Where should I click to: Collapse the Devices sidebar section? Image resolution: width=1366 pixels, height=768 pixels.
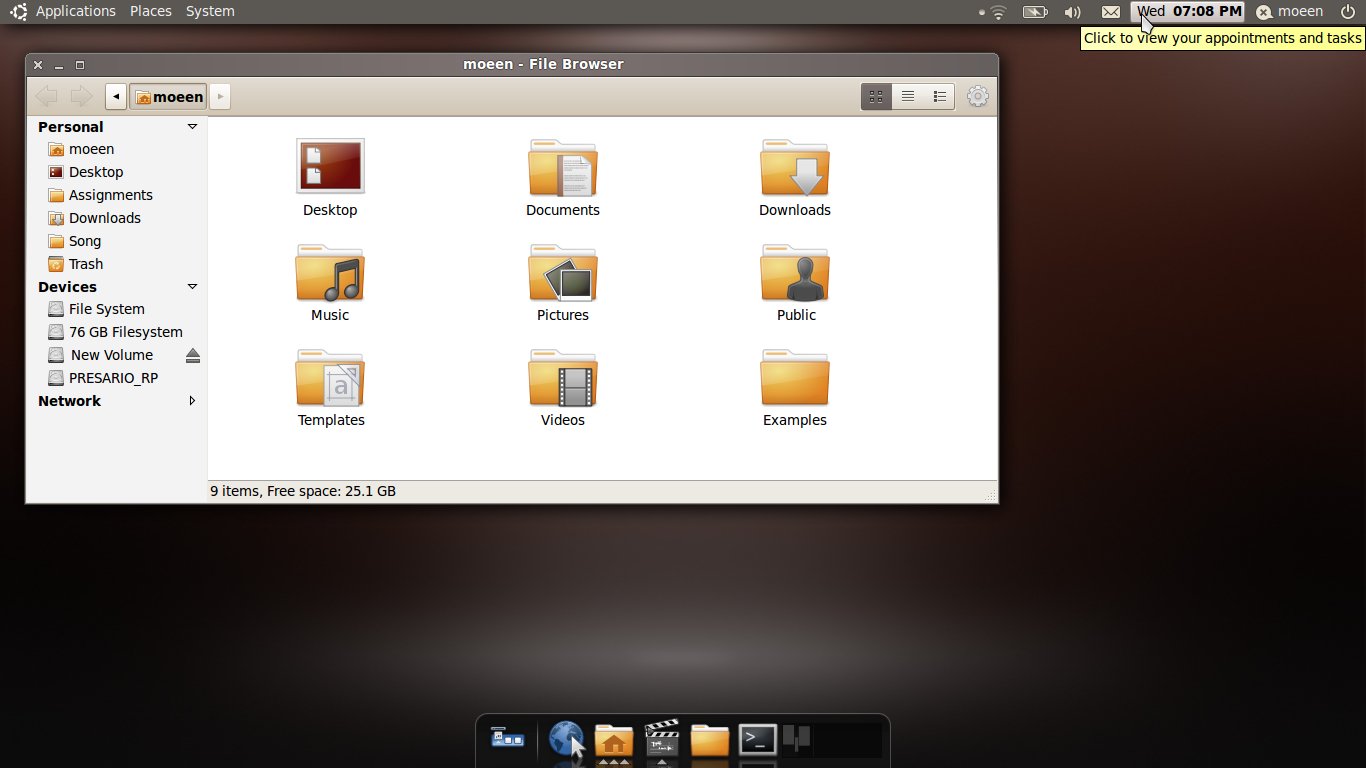click(x=192, y=287)
